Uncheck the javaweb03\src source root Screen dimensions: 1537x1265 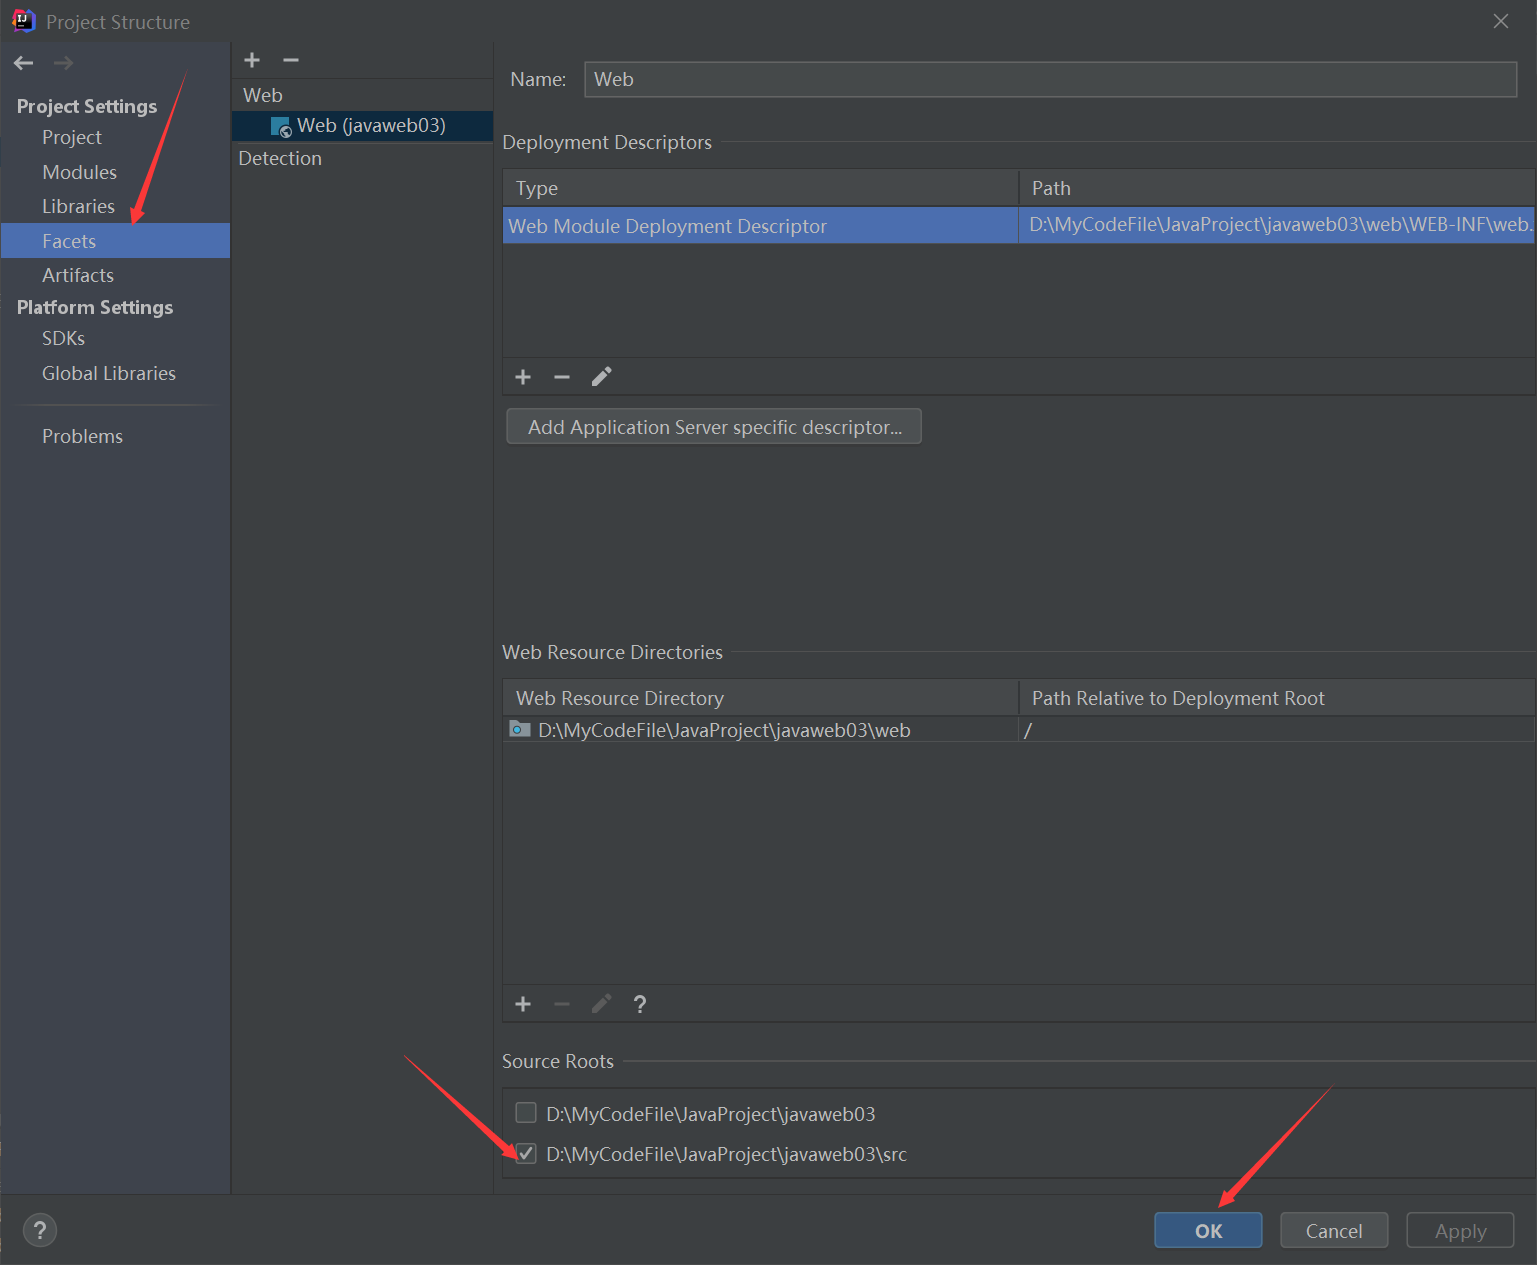(526, 1153)
